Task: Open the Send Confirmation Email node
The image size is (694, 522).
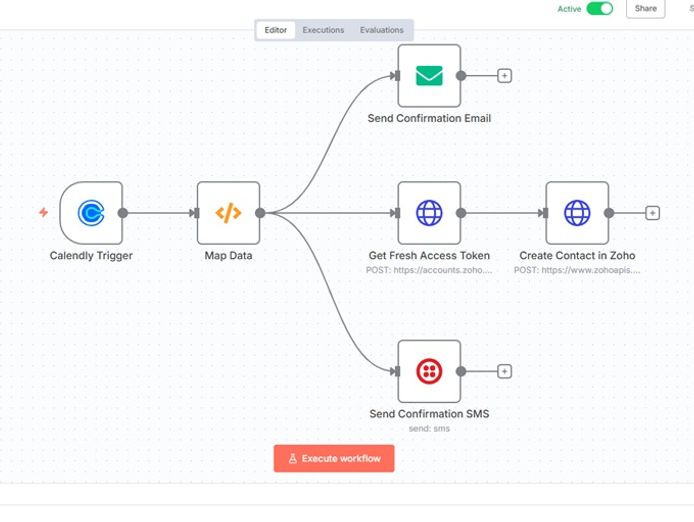Action: (x=429, y=75)
